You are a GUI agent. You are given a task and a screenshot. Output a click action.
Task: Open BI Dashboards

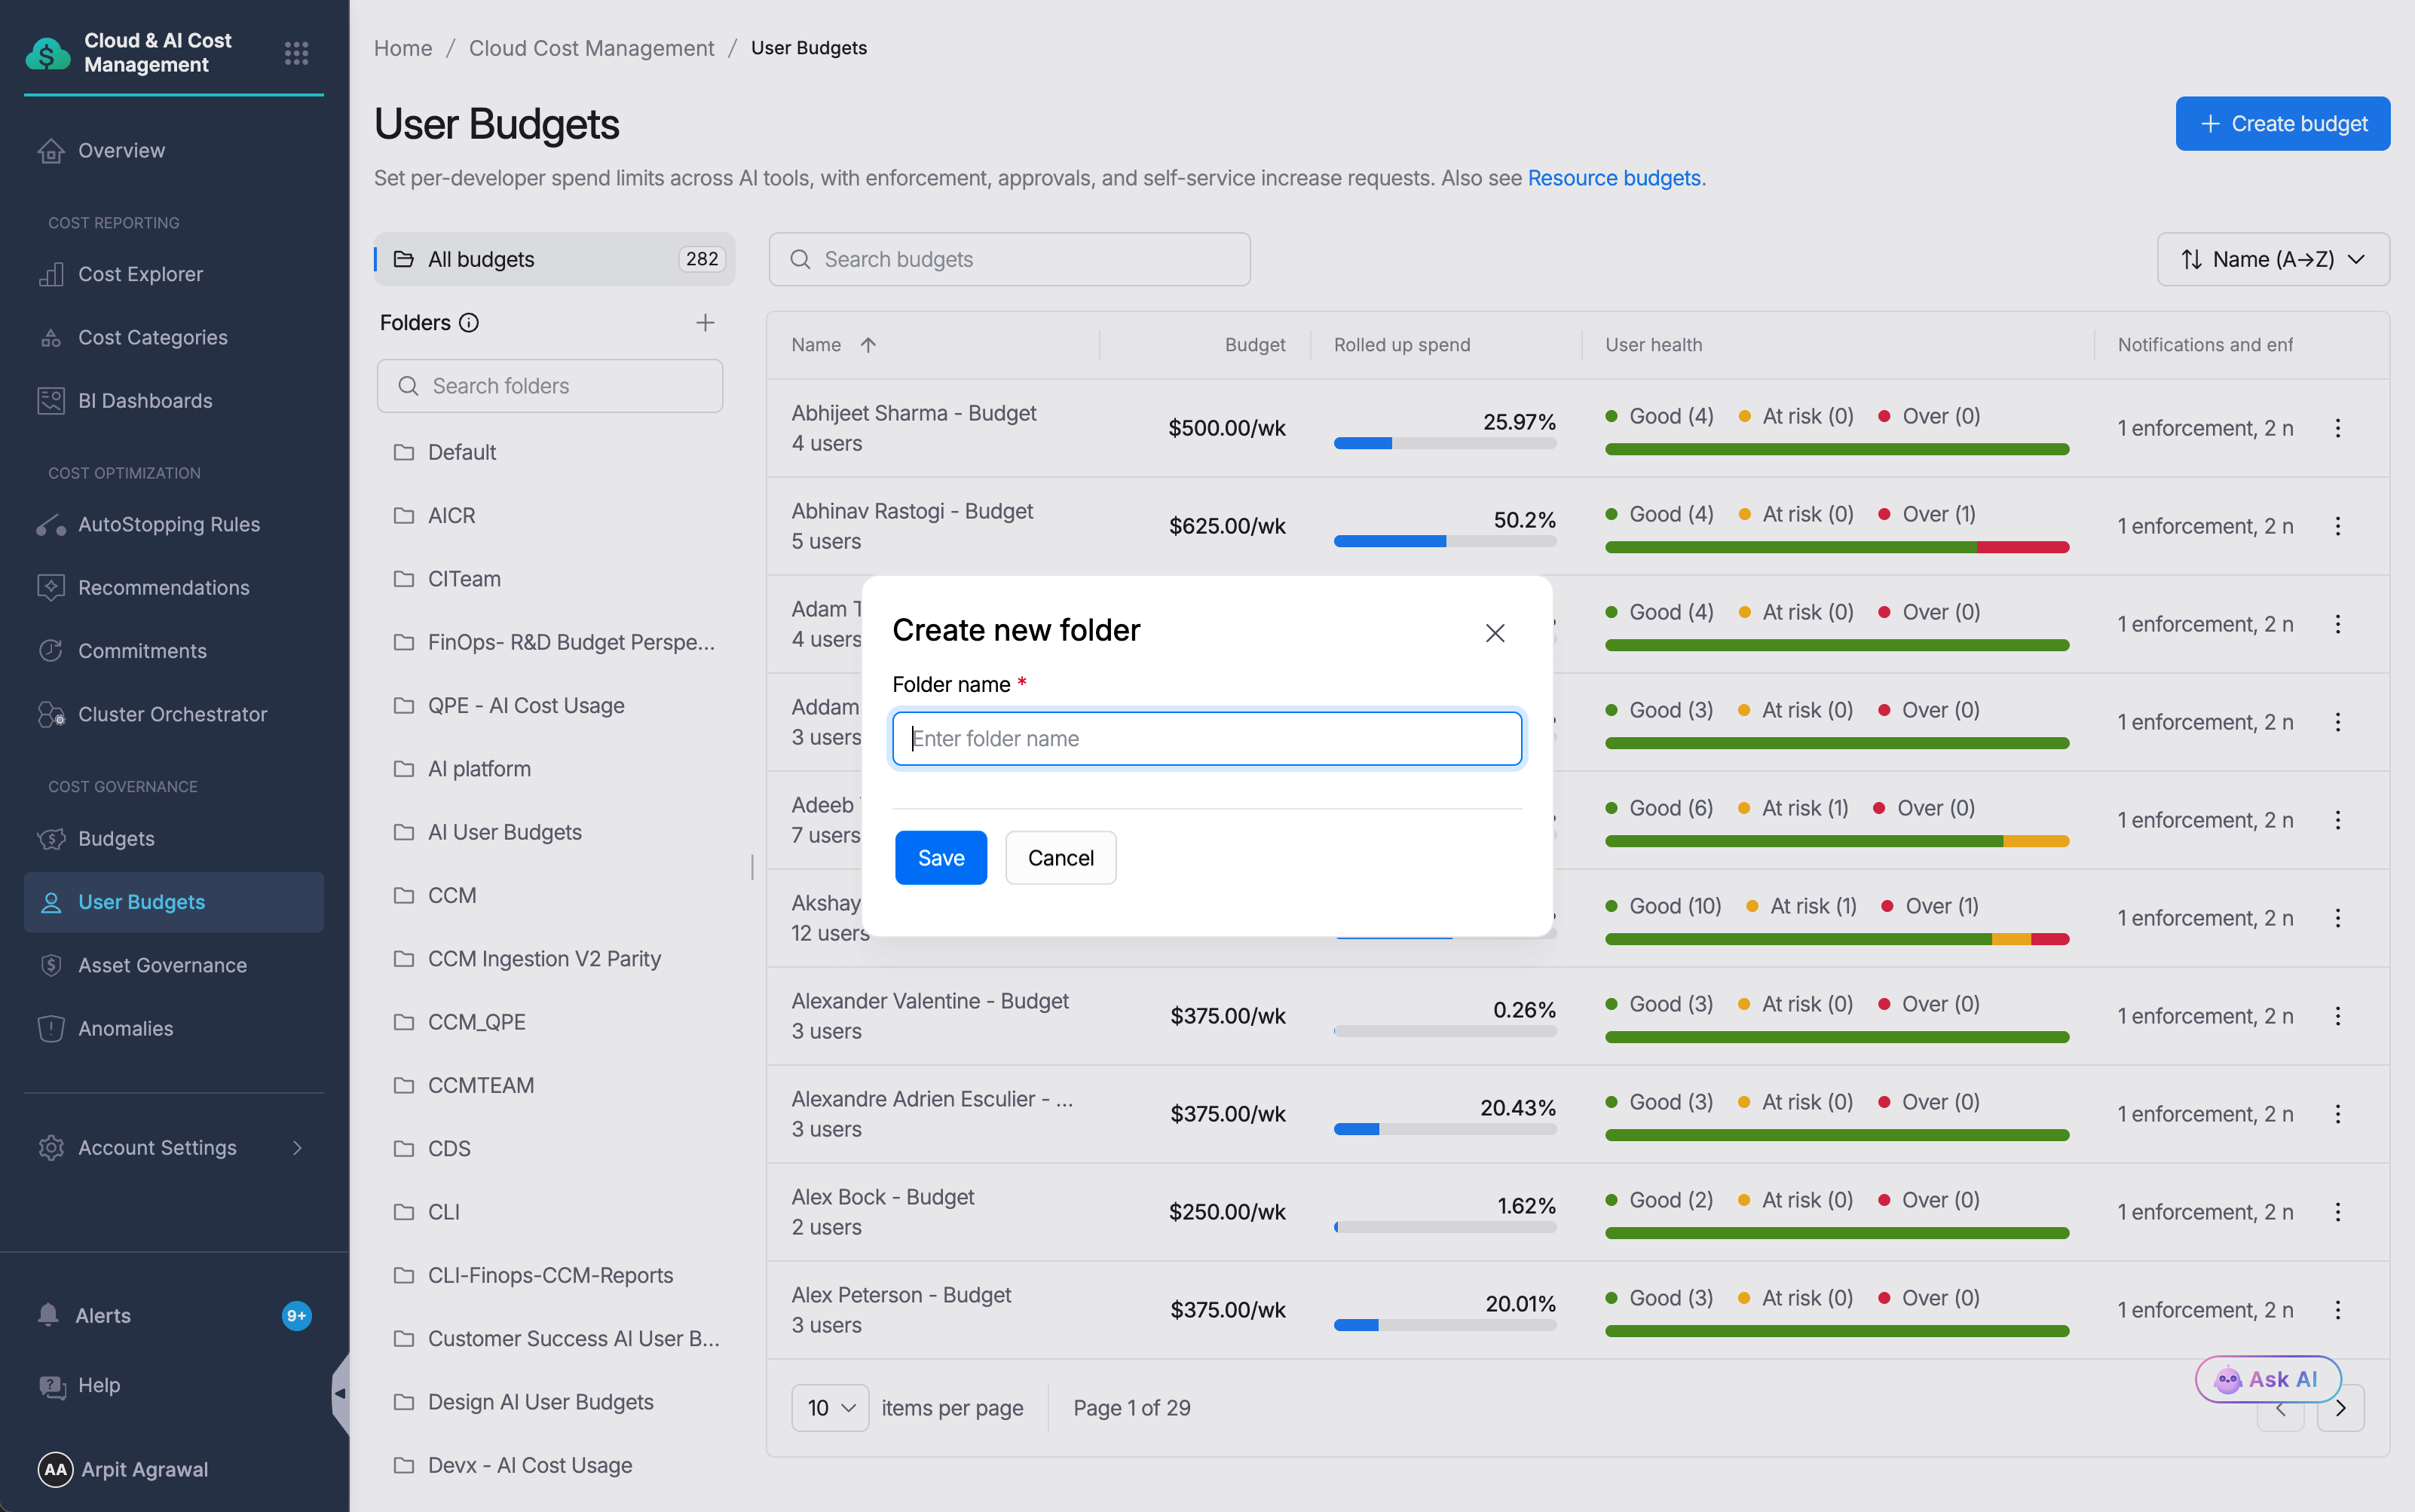coord(145,400)
